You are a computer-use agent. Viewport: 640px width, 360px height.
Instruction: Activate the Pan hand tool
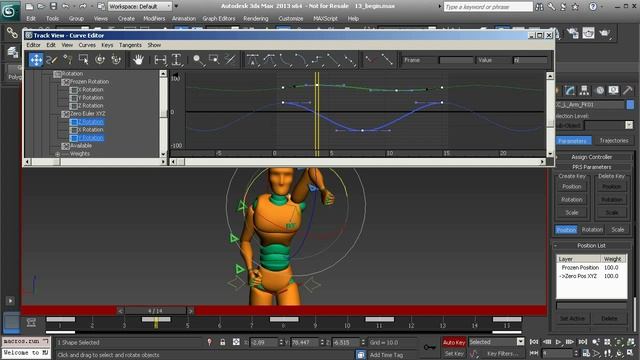click(x=138, y=60)
